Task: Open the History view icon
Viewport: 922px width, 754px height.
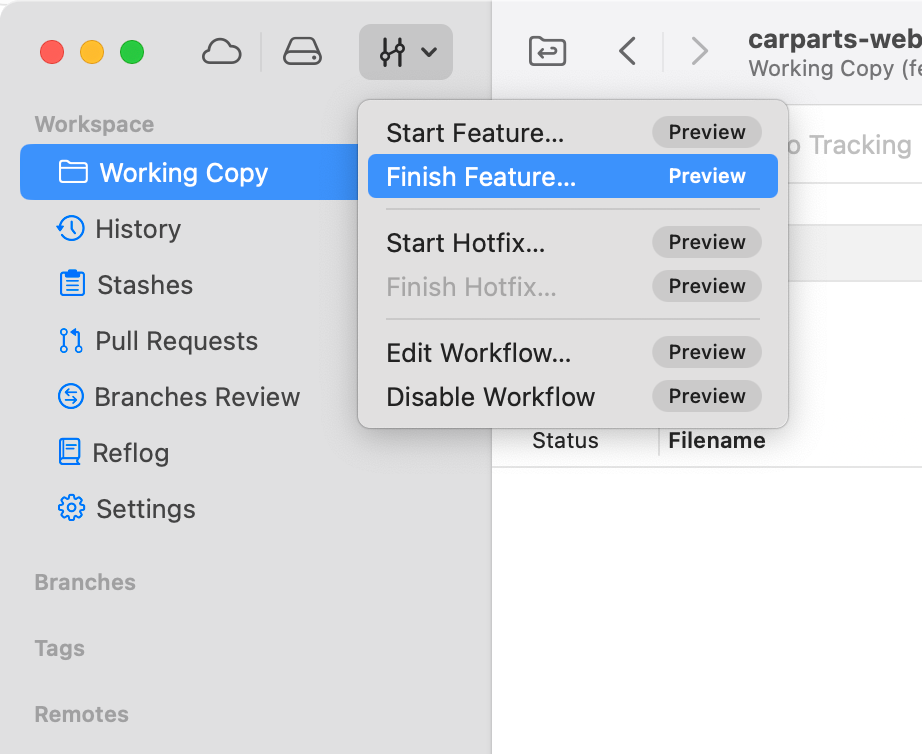Action: click(70, 229)
